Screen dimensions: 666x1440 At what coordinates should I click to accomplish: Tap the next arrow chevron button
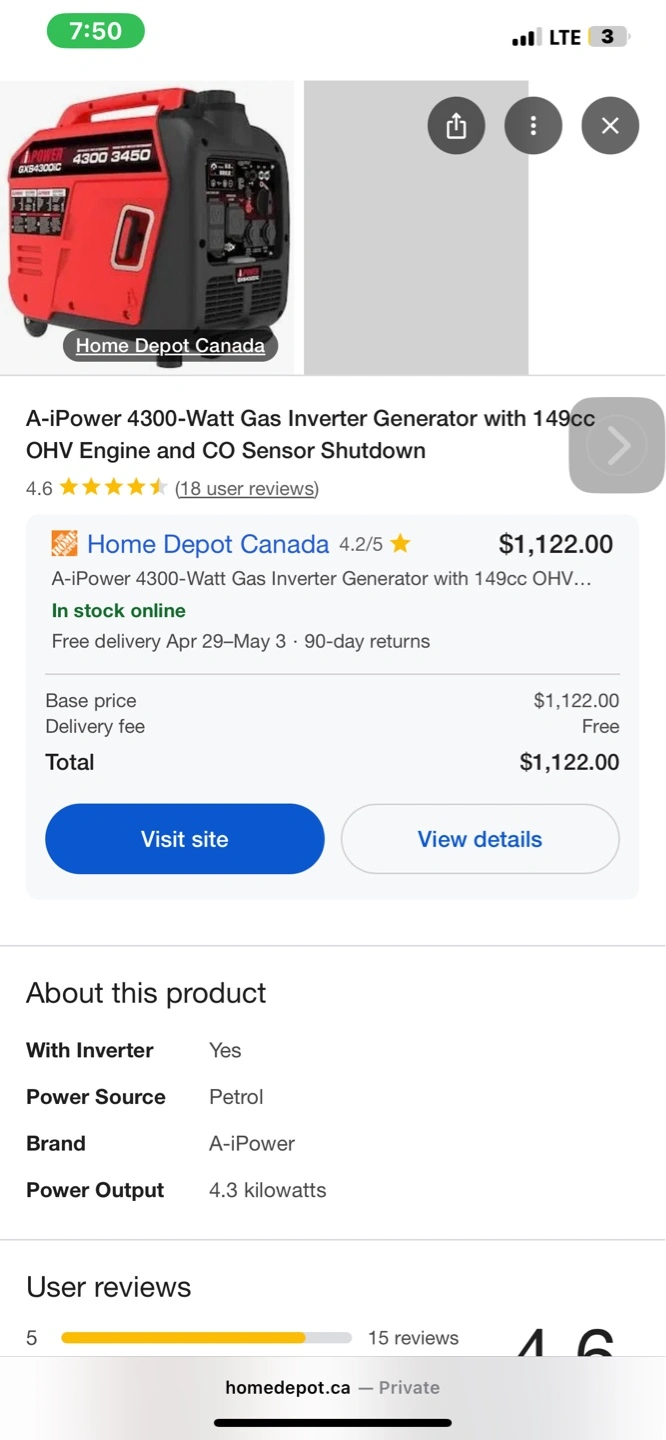click(617, 445)
